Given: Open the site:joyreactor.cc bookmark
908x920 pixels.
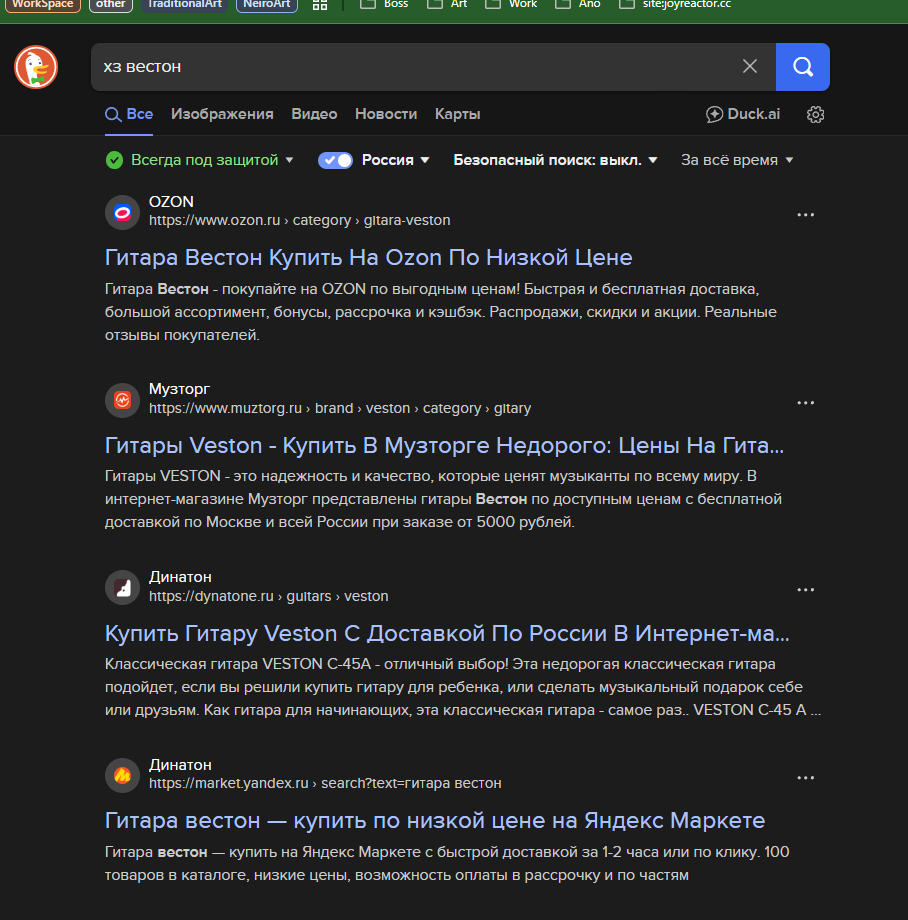Looking at the screenshot, I should [675, 5].
